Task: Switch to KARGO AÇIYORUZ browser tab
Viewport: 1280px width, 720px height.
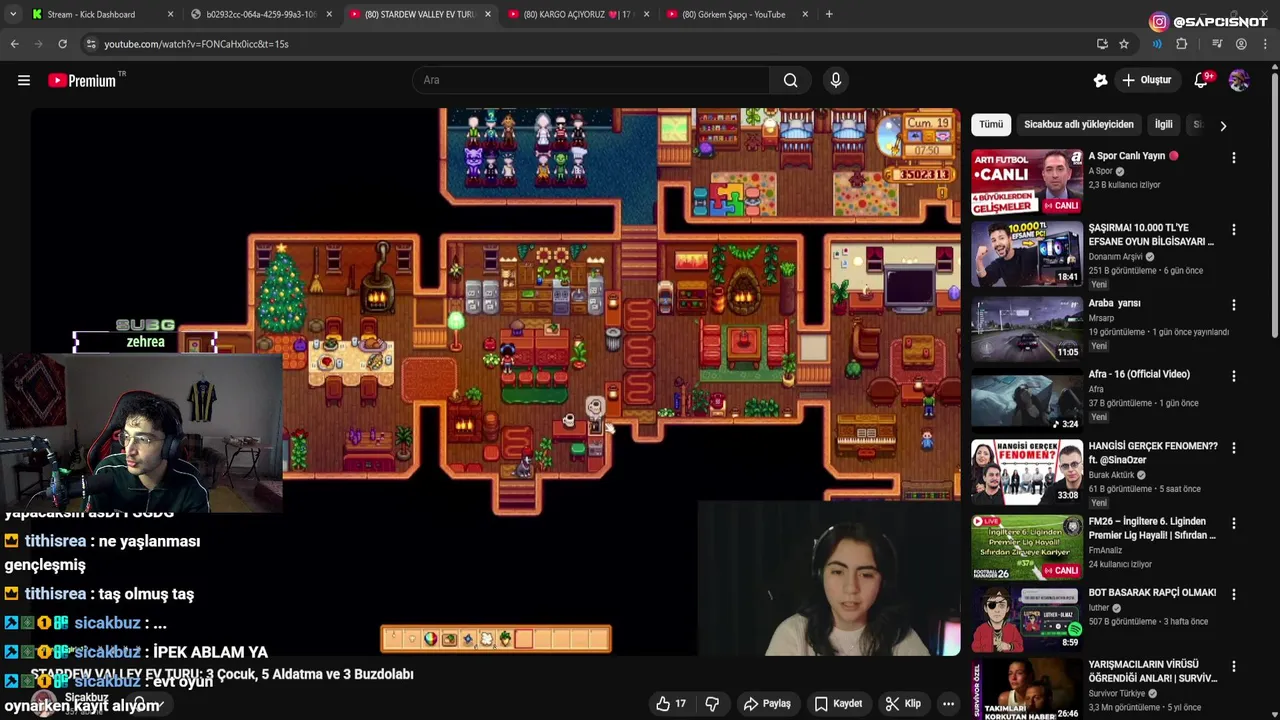Action: [x=578, y=14]
